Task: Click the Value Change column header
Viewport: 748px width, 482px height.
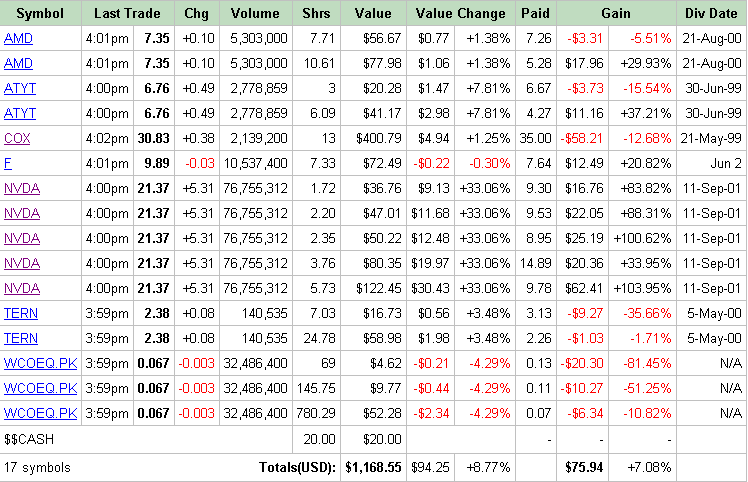Action: point(460,13)
